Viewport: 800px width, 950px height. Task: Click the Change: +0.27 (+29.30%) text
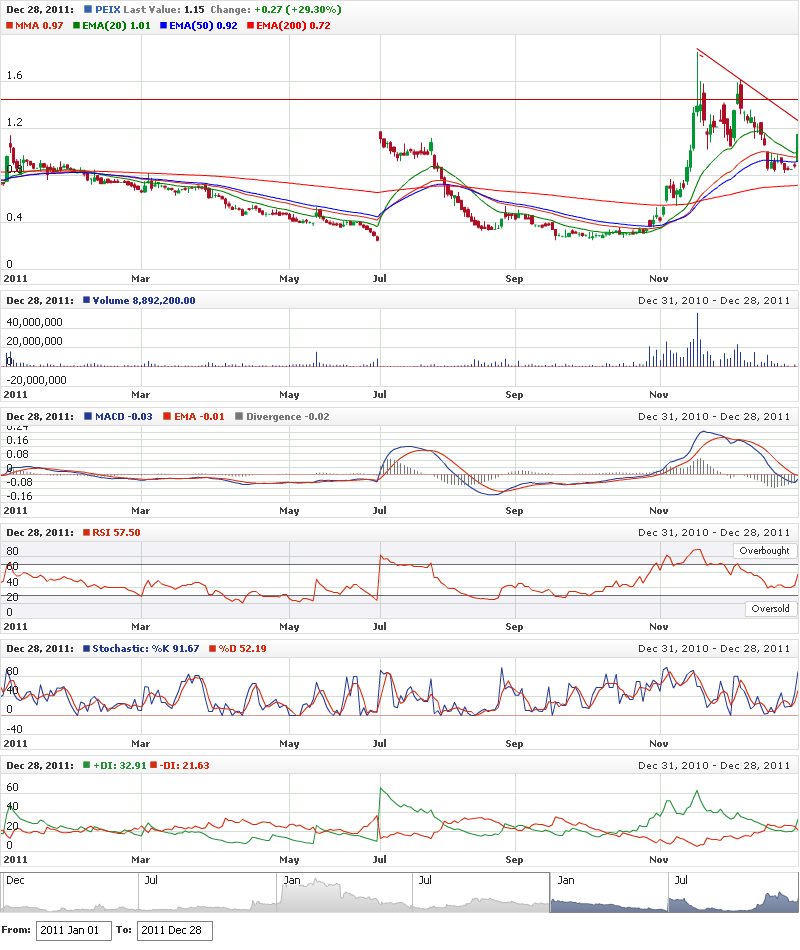[276, 10]
